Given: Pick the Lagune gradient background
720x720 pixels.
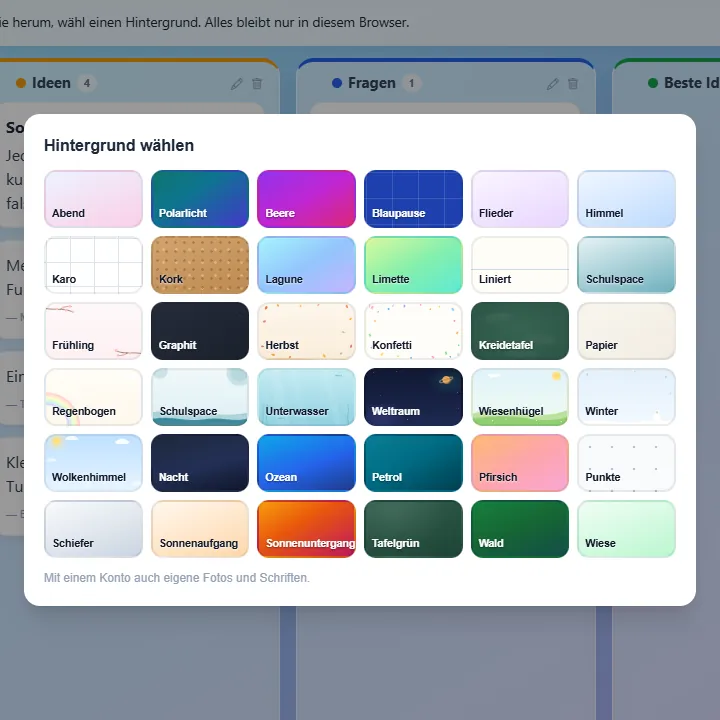Looking at the screenshot, I should click(306, 265).
